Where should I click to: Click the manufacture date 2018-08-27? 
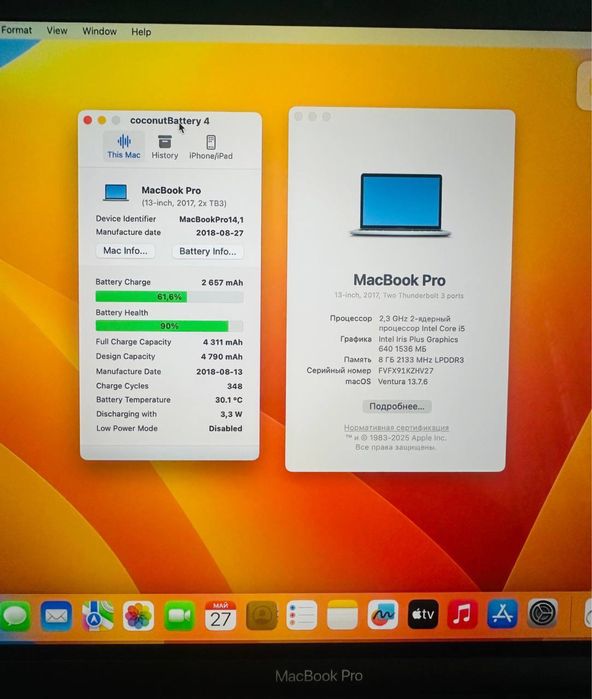click(220, 233)
